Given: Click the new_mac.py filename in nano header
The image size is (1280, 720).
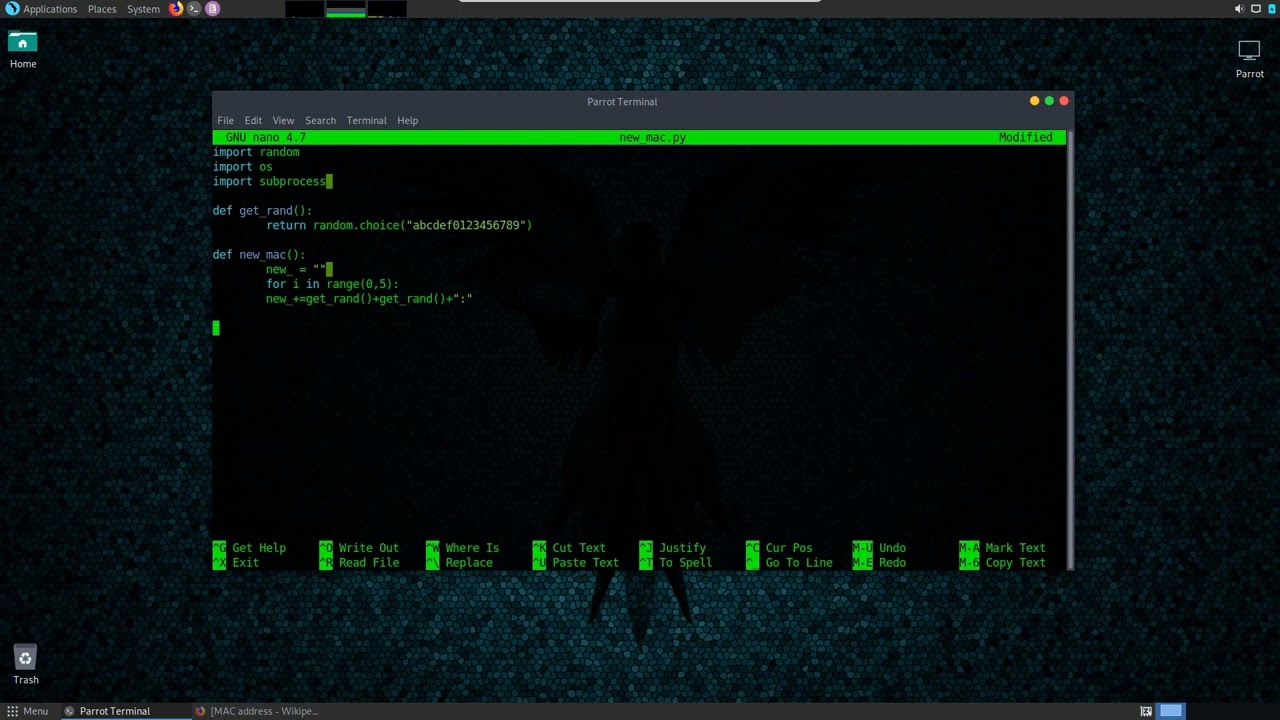Looking at the screenshot, I should click(x=652, y=137).
